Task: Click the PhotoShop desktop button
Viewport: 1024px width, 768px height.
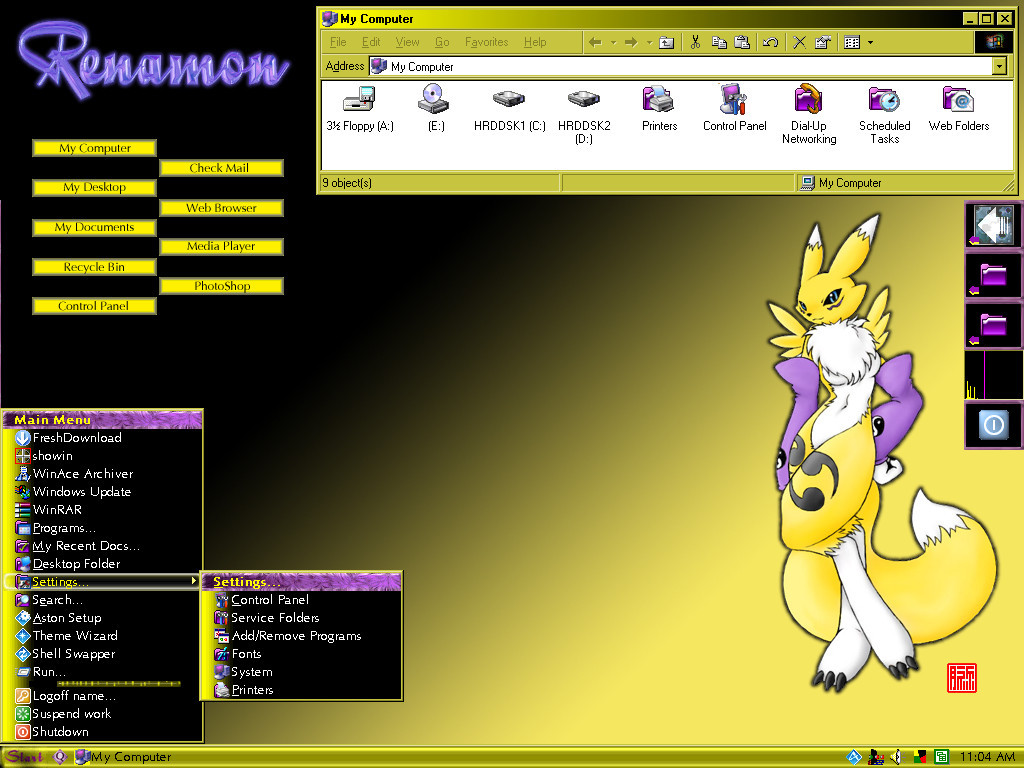Action: click(221, 286)
